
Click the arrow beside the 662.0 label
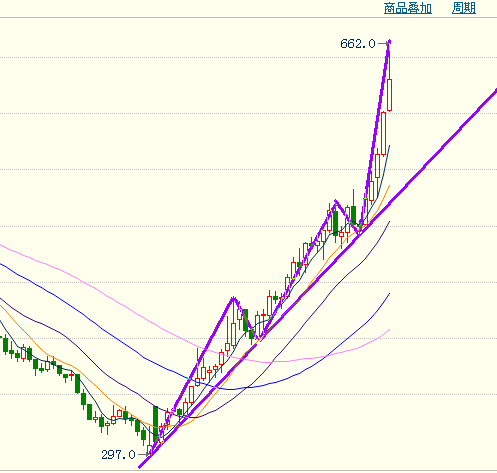pos(383,43)
